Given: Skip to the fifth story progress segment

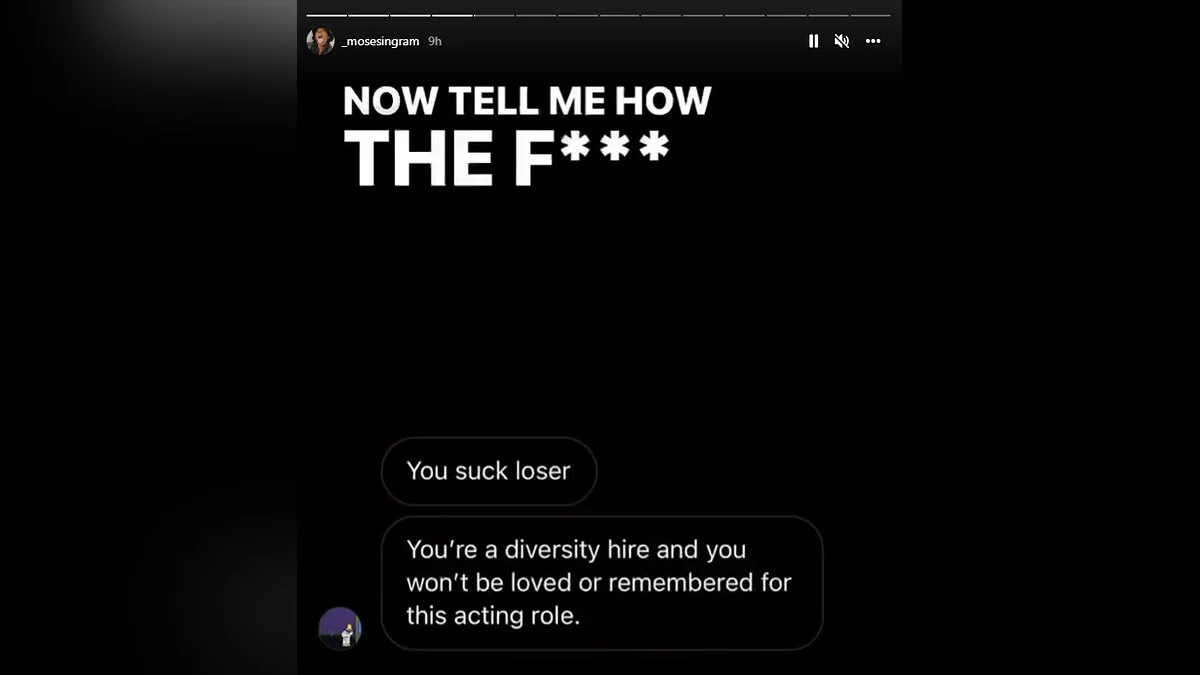Looking at the screenshot, I should coord(494,15).
